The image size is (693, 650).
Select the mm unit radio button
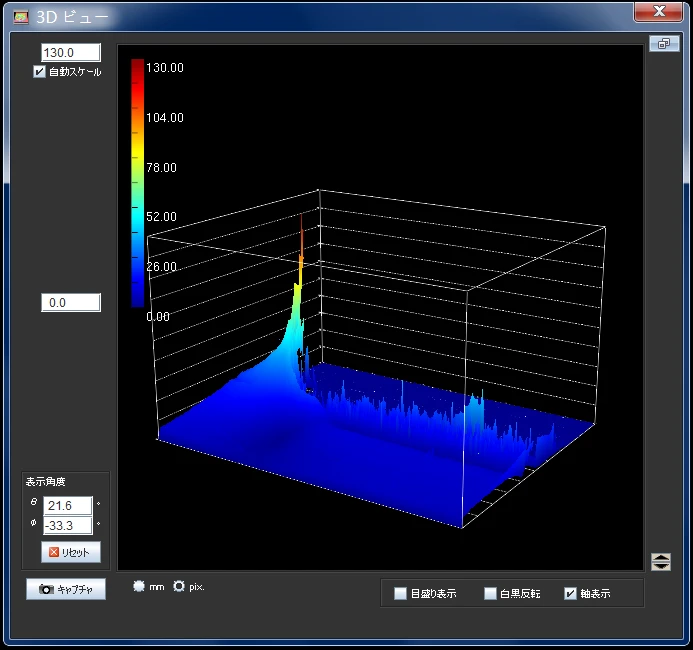(139, 587)
